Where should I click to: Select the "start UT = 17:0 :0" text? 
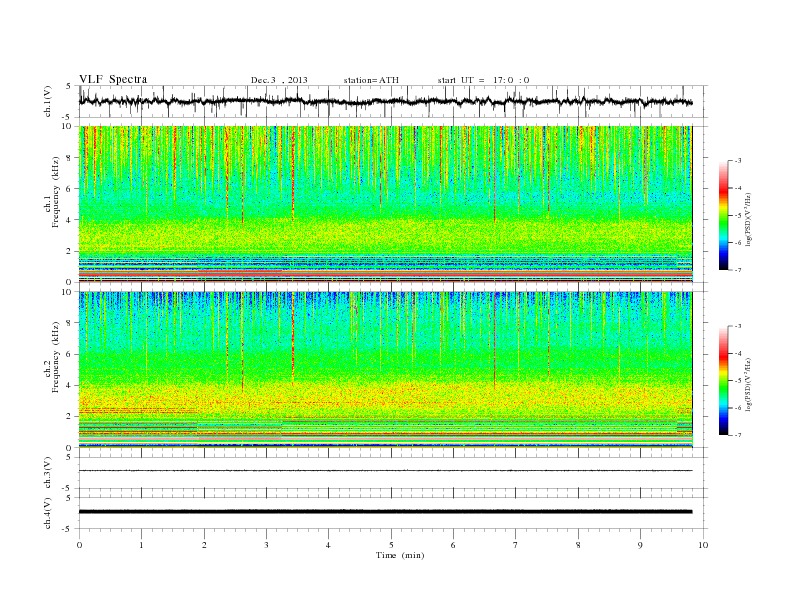[x=483, y=80]
